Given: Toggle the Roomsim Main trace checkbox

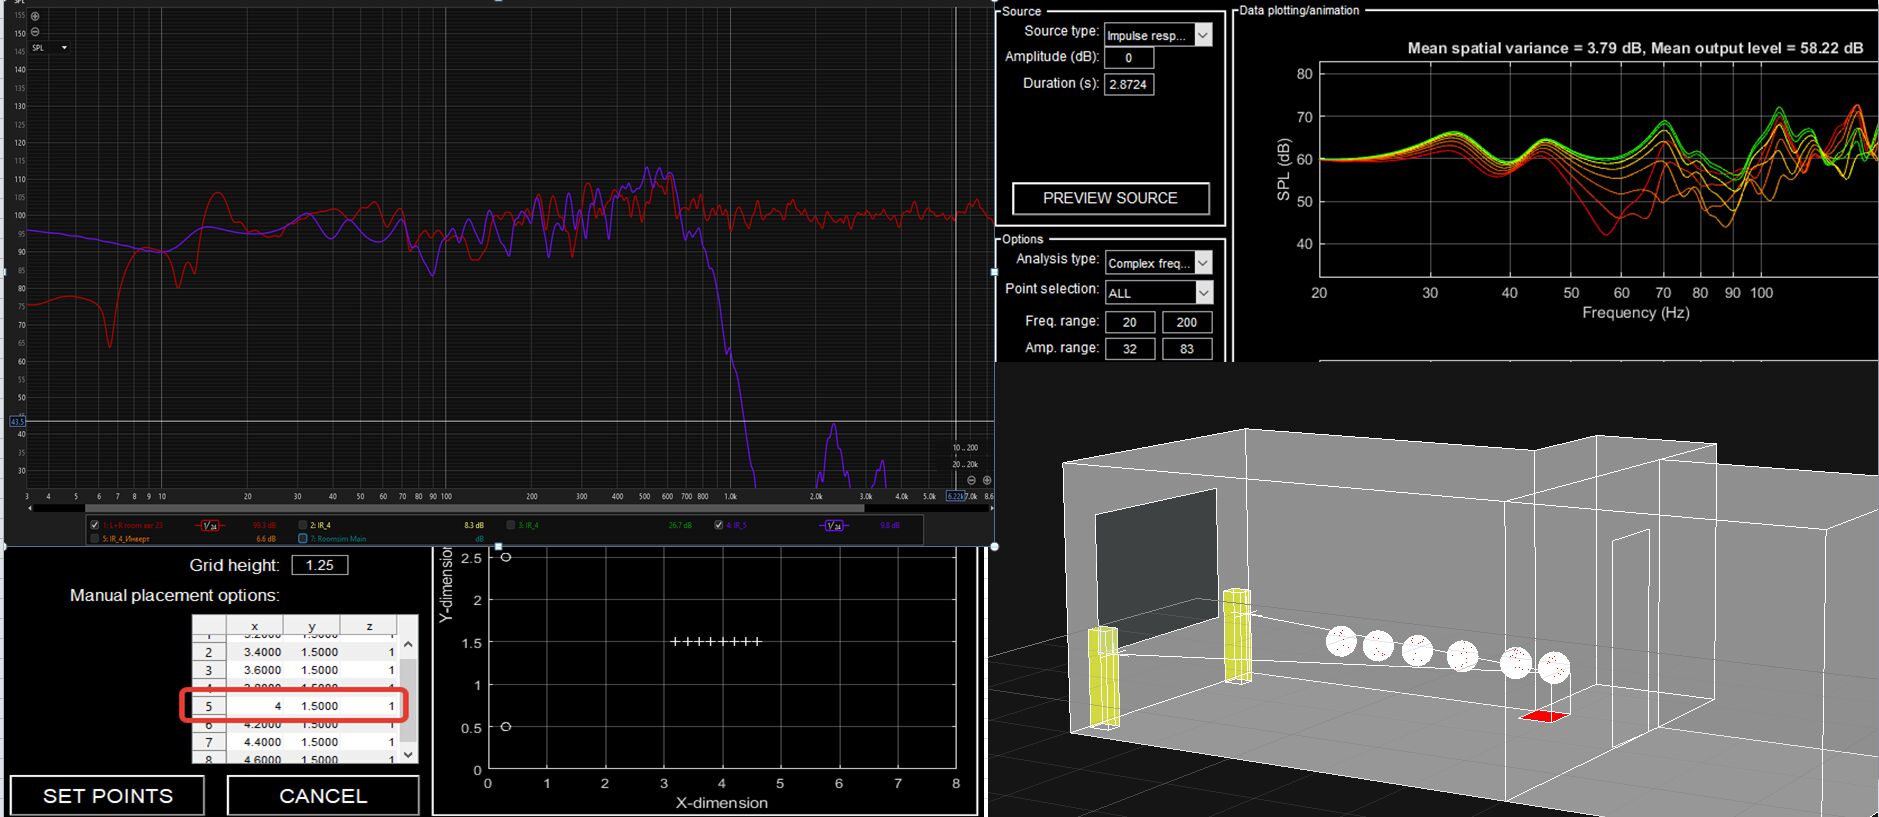Looking at the screenshot, I should pos(303,538).
